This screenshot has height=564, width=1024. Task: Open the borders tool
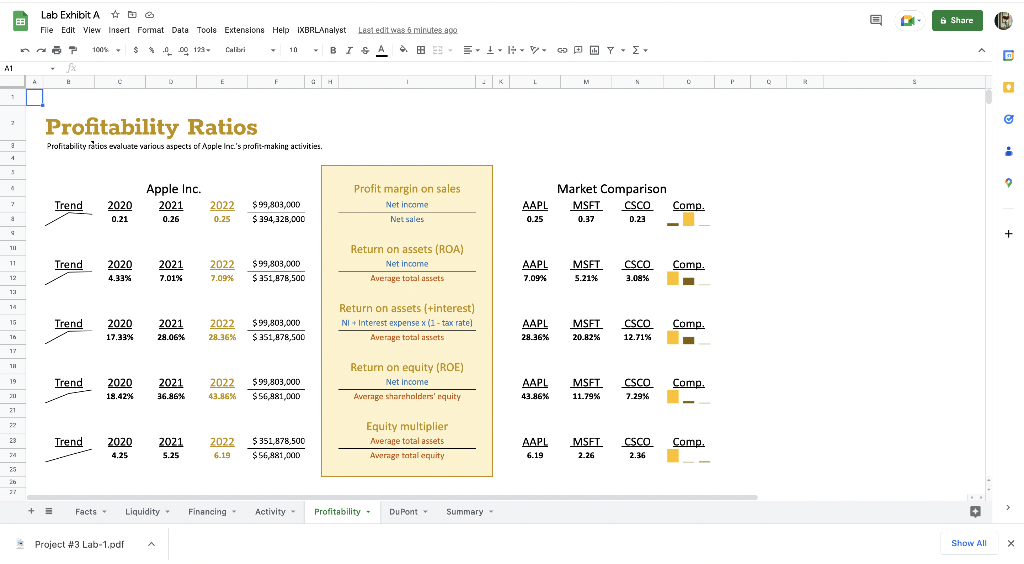tap(421, 50)
